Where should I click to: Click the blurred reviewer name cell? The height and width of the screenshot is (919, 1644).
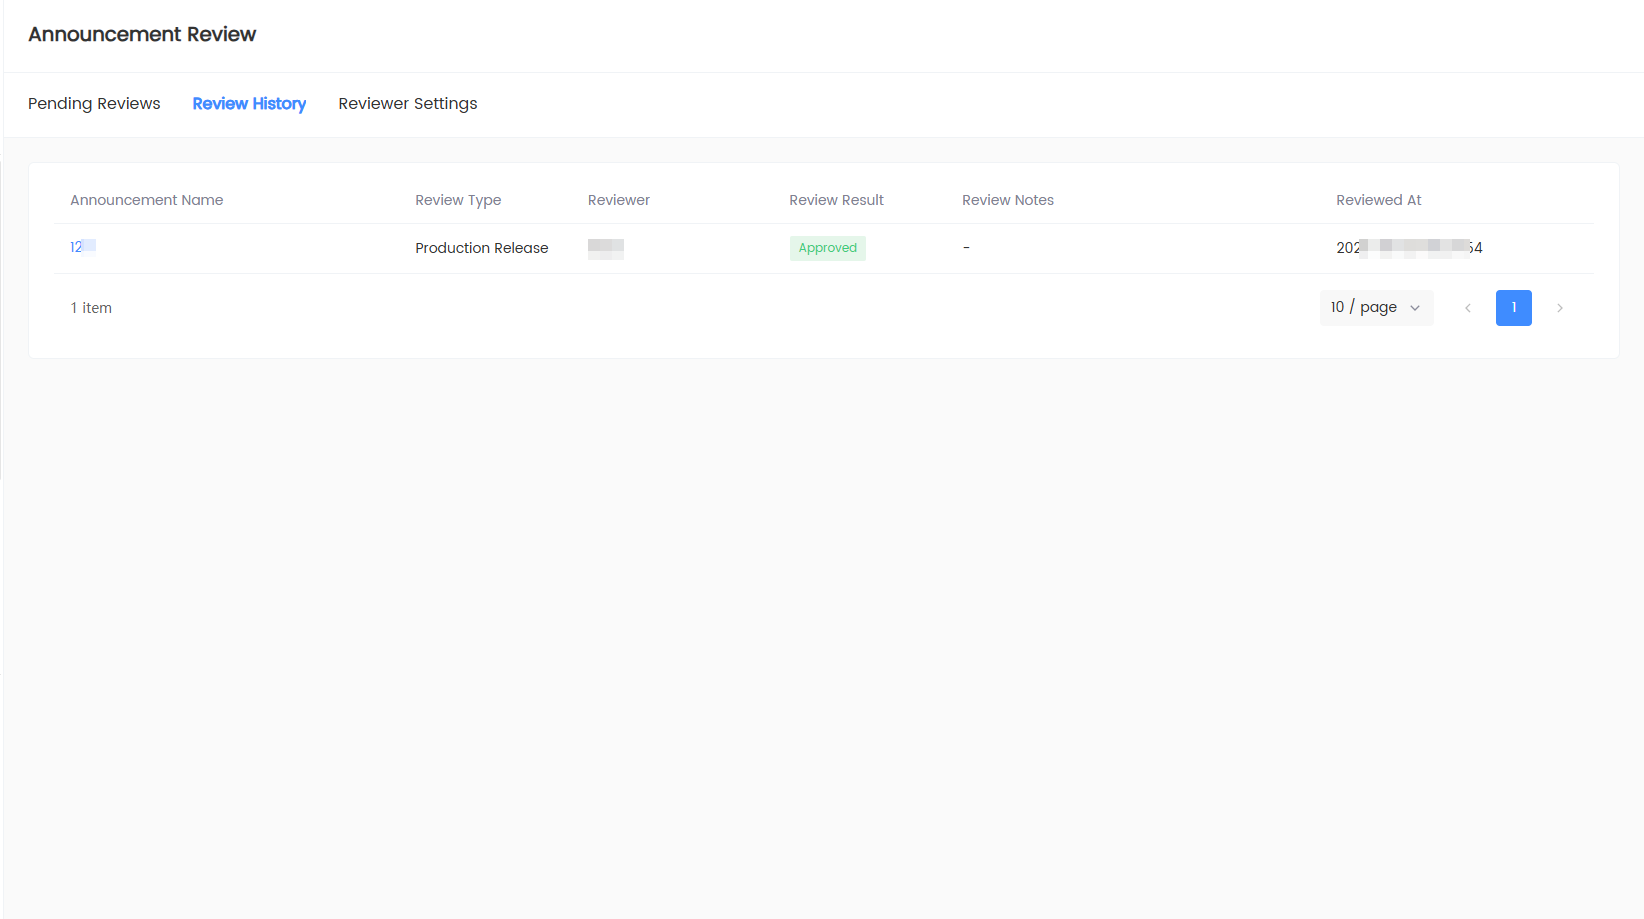(606, 248)
